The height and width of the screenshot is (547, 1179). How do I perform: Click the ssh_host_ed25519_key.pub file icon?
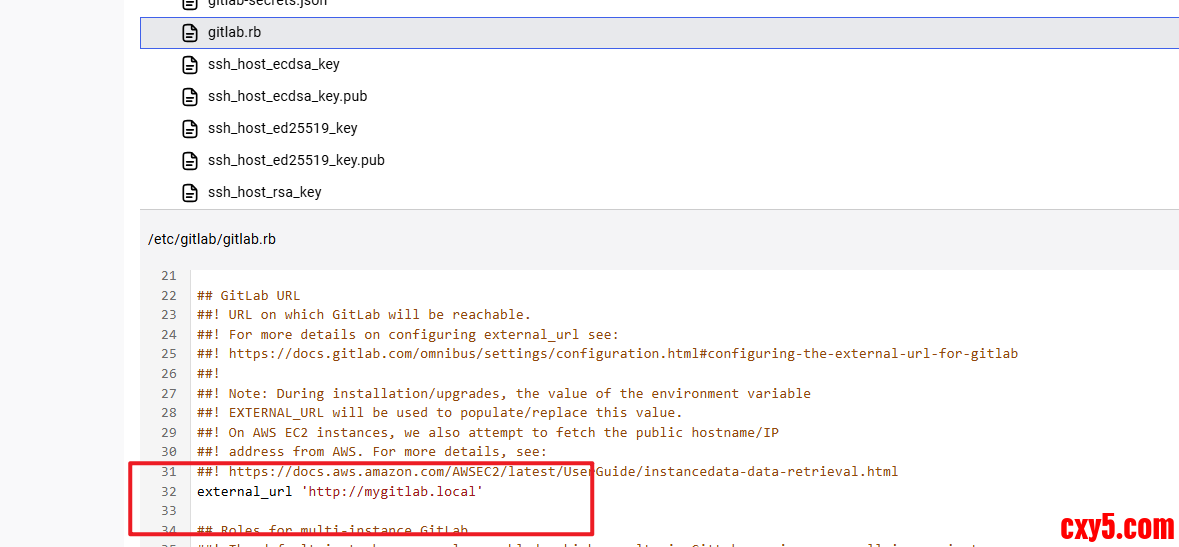pos(190,161)
